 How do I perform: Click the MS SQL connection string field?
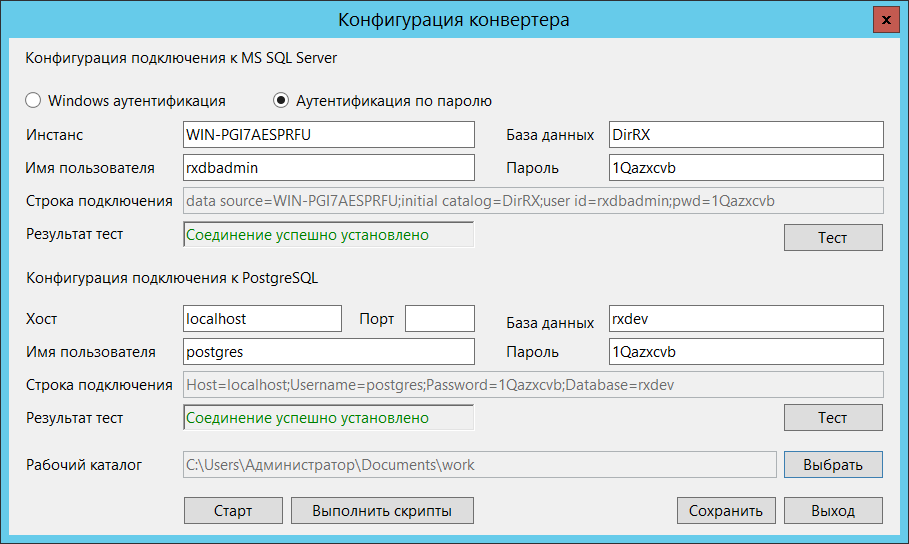(533, 201)
